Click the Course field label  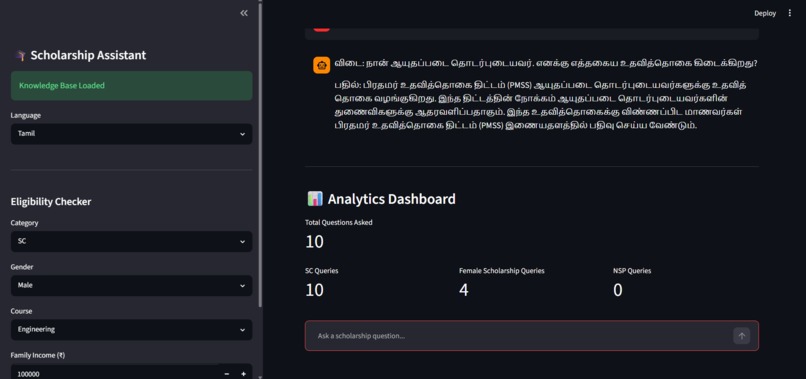point(21,311)
